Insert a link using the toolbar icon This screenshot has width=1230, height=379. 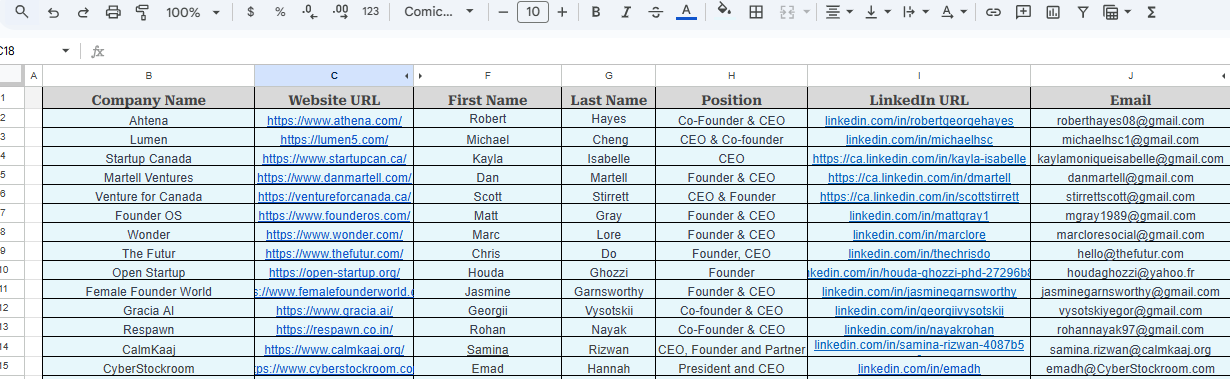993,12
